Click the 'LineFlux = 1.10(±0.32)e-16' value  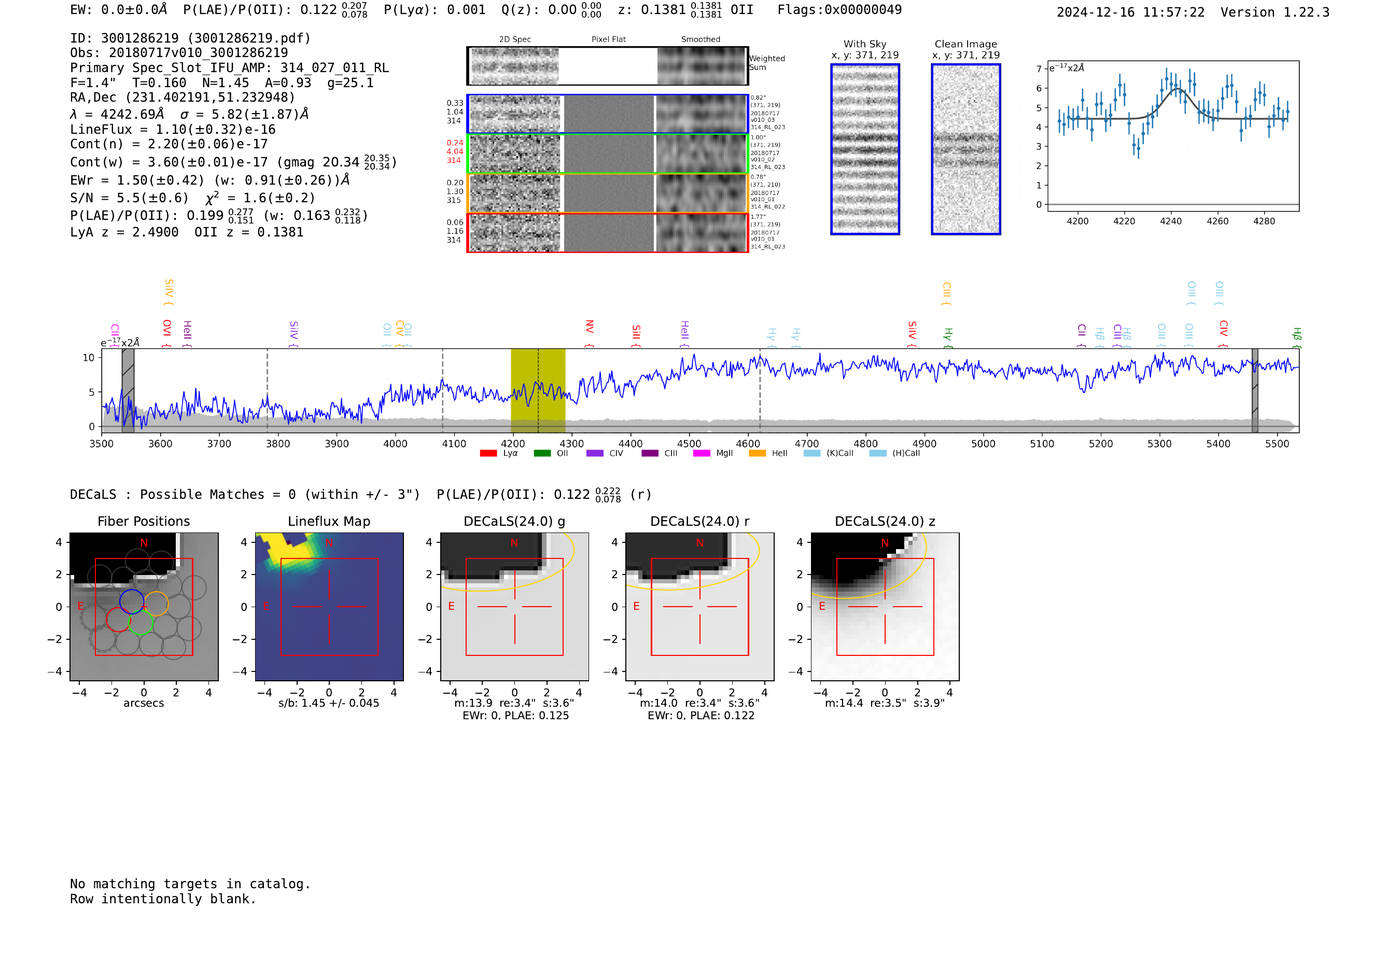pyautogui.click(x=173, y=129)
